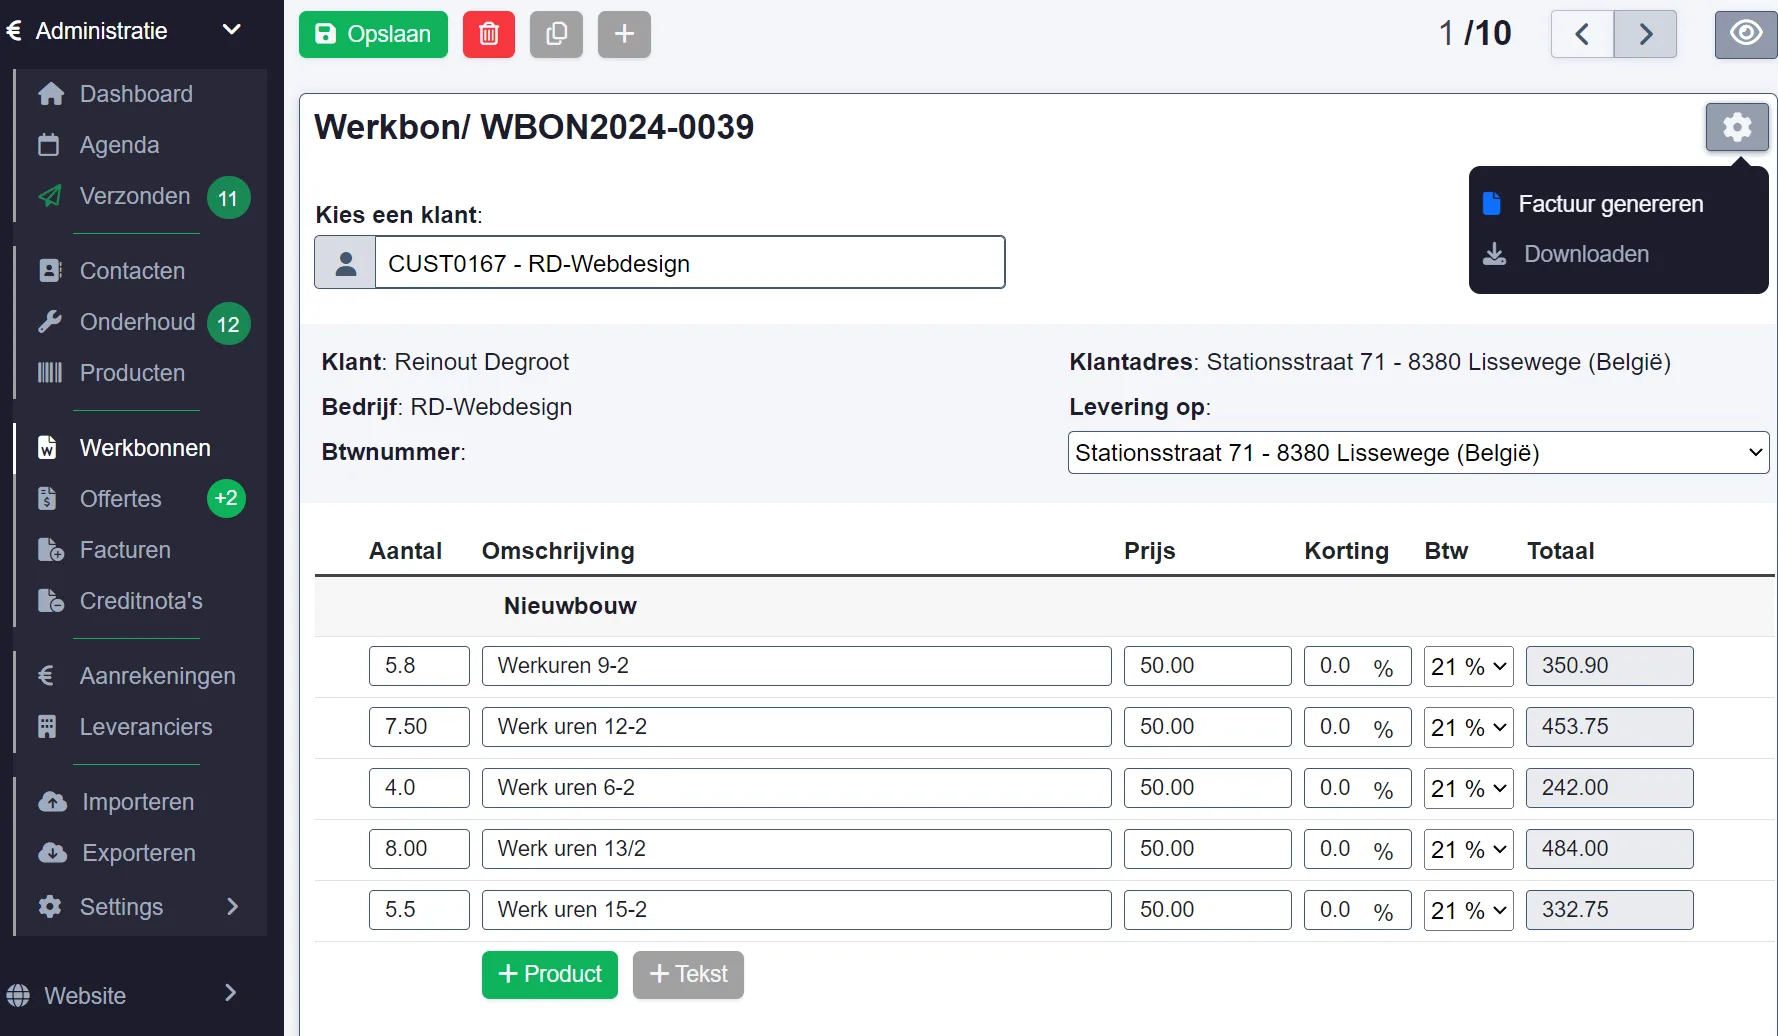Go to next werkbon with right arrow
The image size is (1778, 1036).
1645,34
